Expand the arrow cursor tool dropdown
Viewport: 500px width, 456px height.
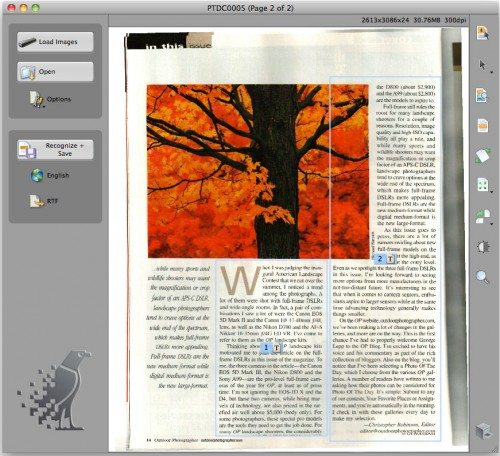pos(492,72)
